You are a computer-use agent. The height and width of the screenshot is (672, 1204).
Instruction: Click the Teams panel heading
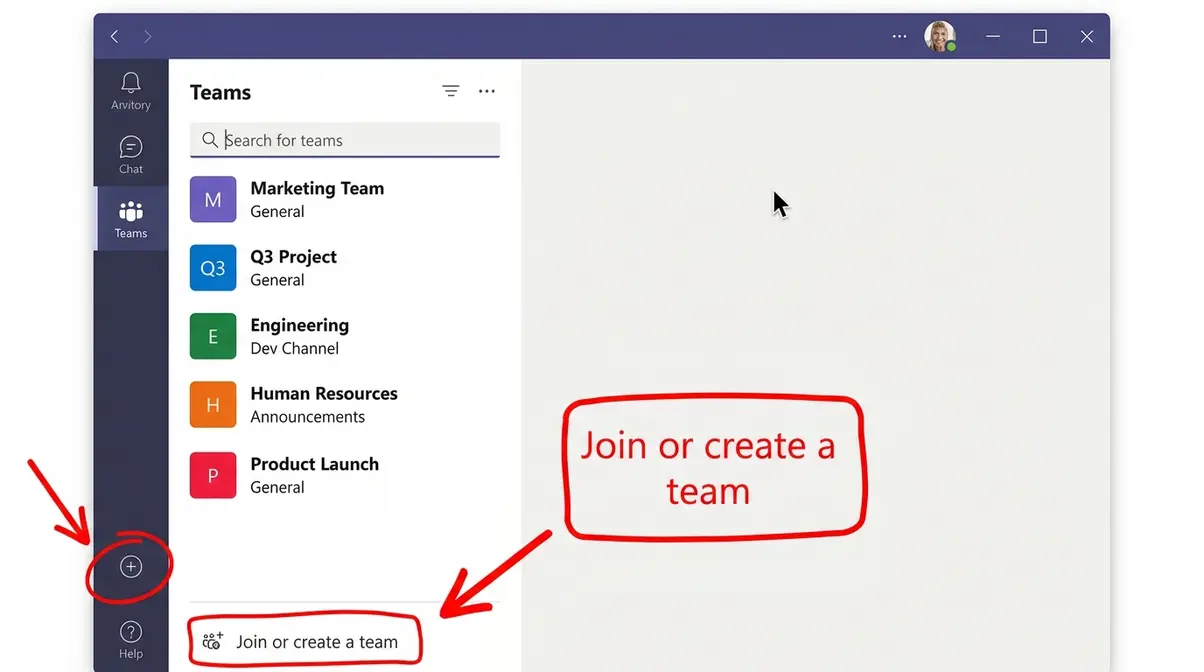point(220,92)
